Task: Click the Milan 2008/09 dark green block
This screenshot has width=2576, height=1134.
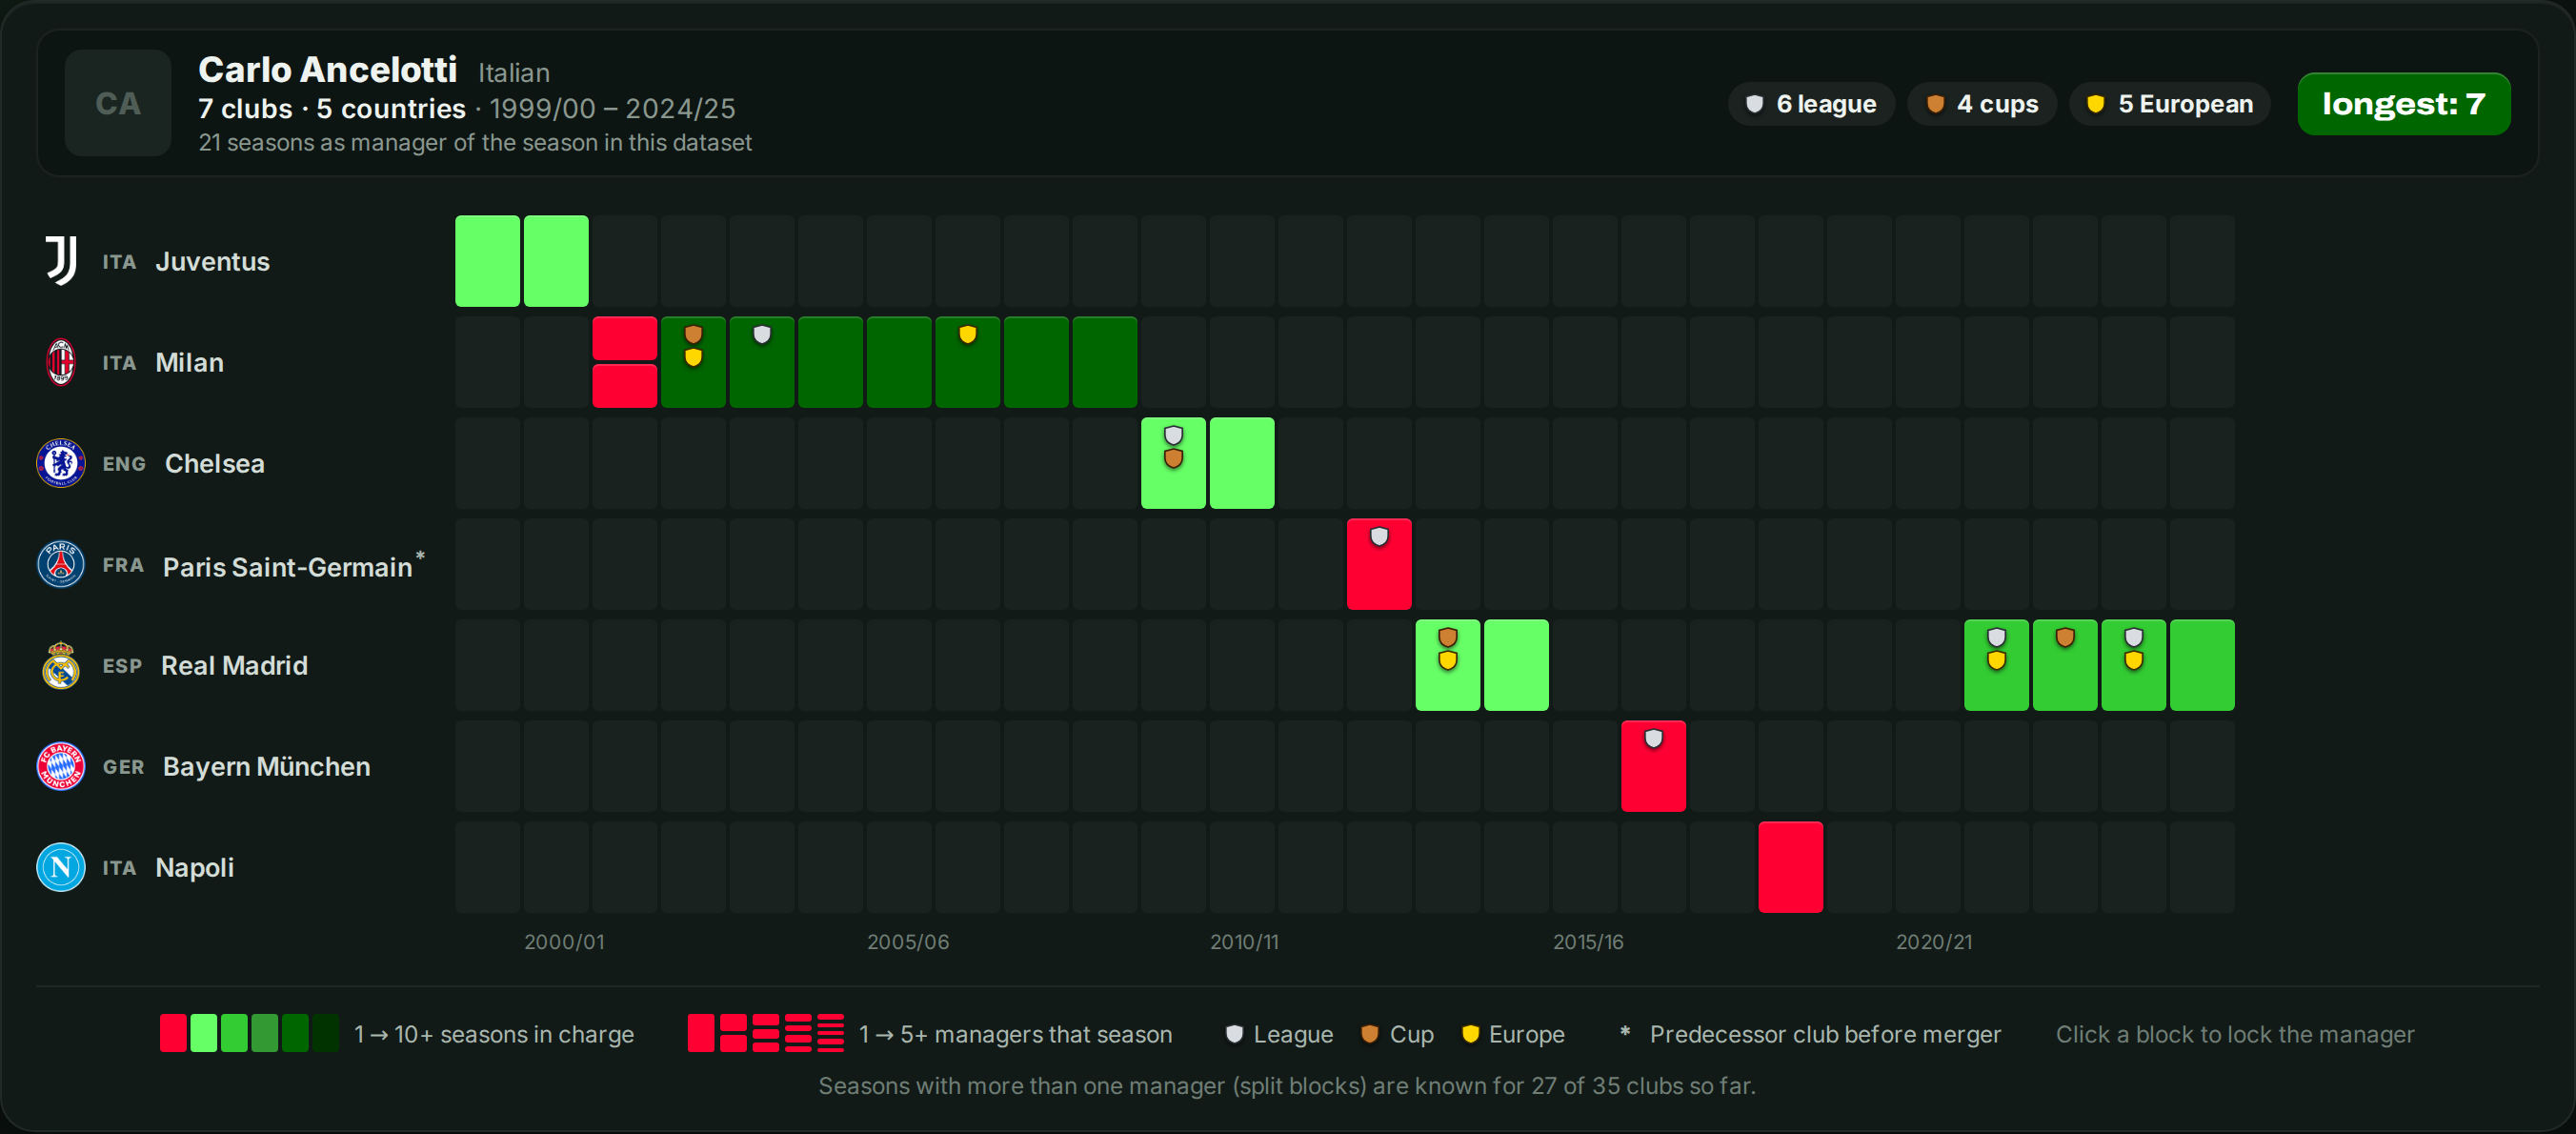Action: [x=1105, y=362]
